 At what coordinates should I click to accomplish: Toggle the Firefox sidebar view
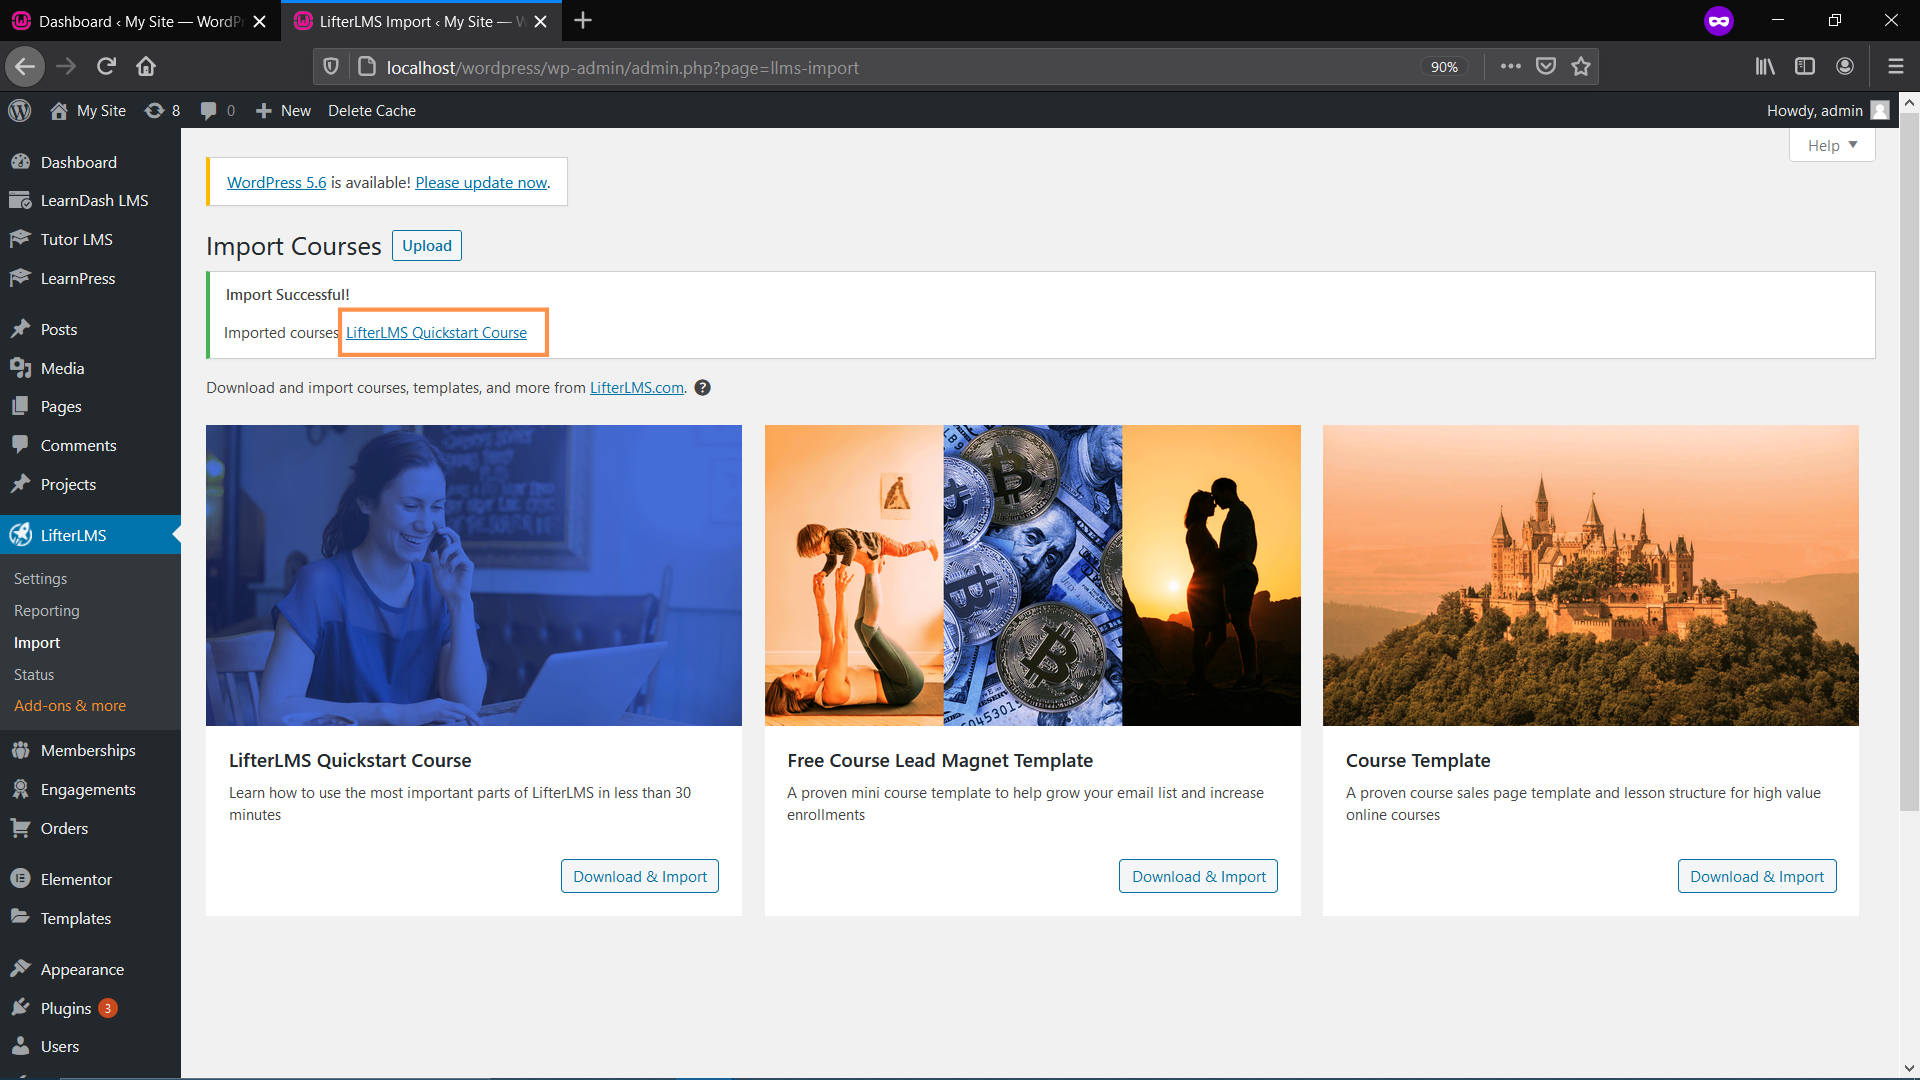click(1805, 67)
